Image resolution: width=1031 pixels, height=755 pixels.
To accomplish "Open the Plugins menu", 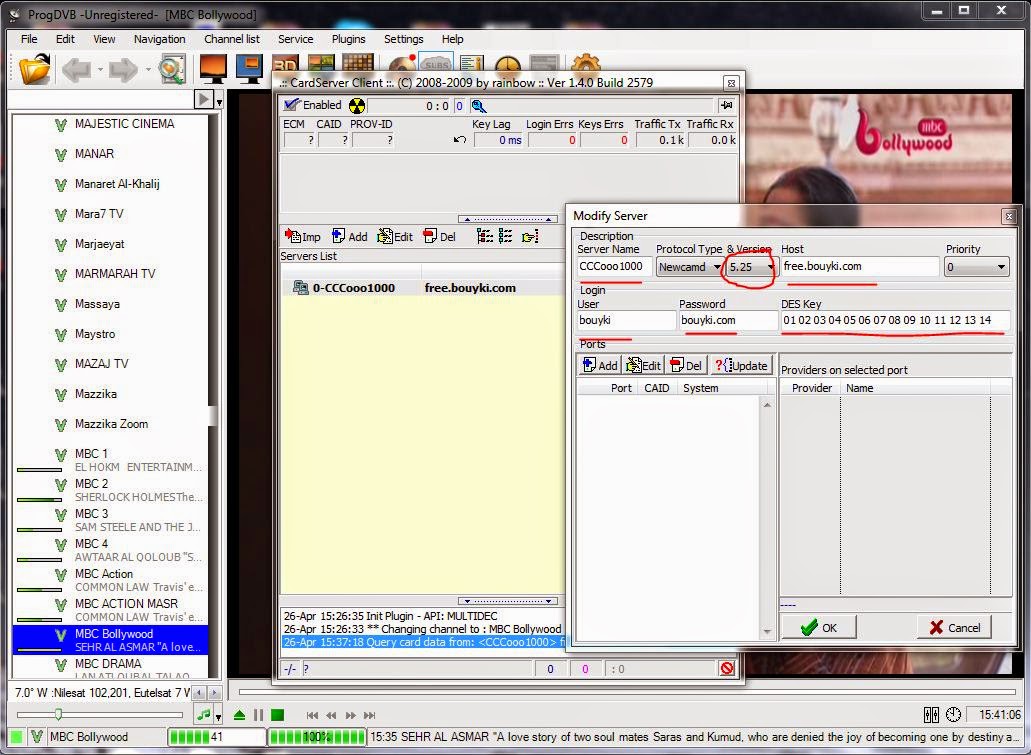I will click(348, 39).
